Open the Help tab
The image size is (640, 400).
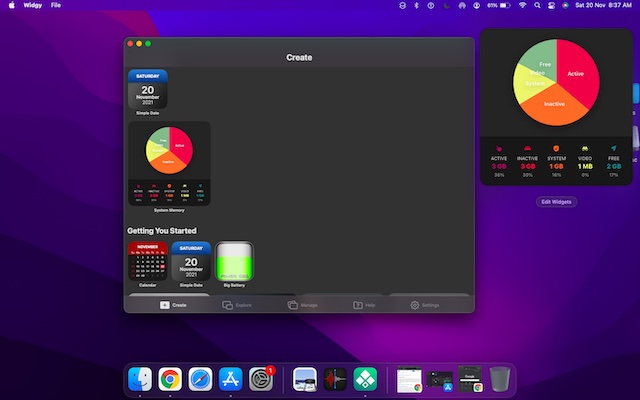[x=364, y=305]
